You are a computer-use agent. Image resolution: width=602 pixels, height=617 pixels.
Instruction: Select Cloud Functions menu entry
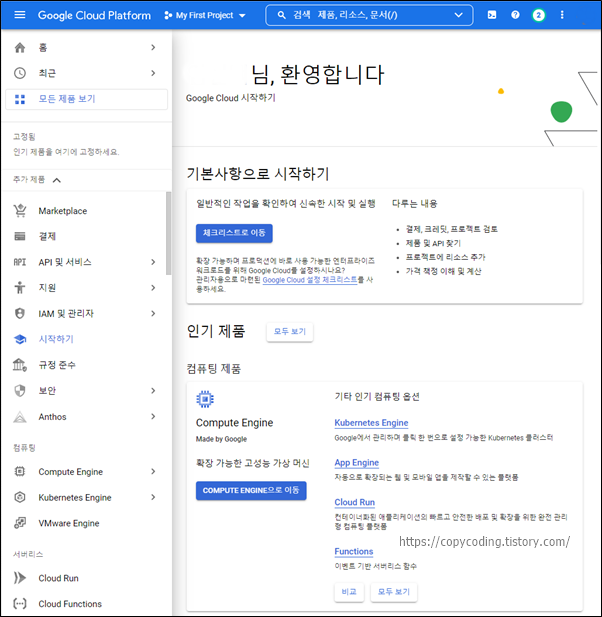pyautogui.click(x=86, y=604)
